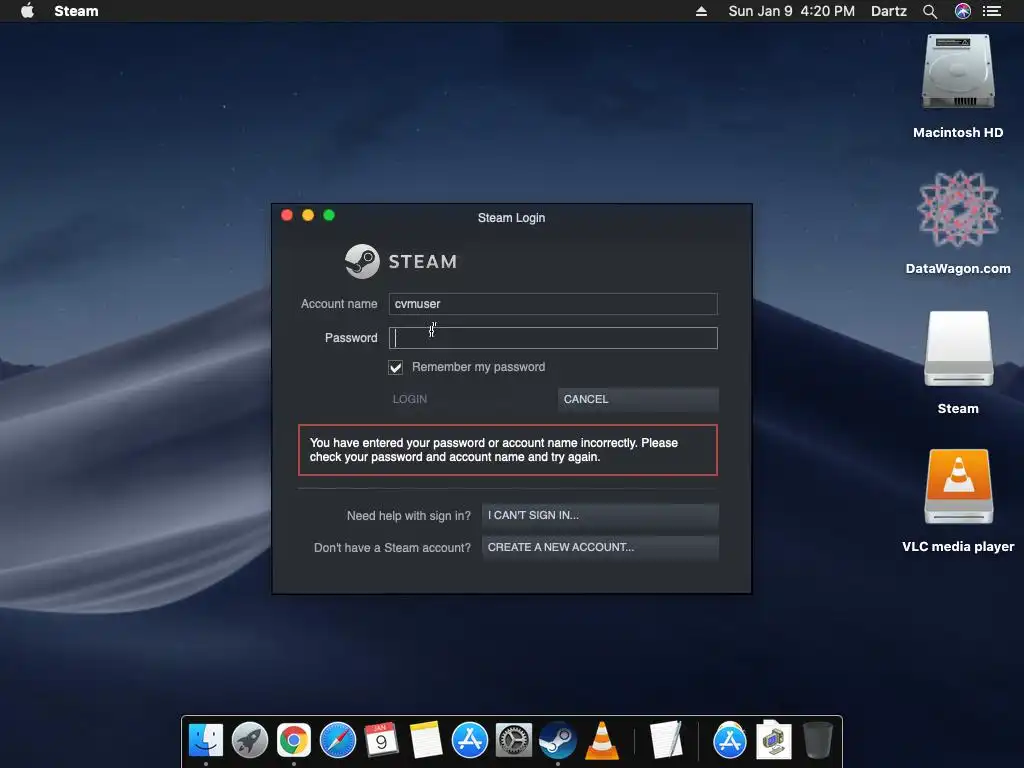
Task: Click the LOGIN button
Action: (x=409, y=399)
